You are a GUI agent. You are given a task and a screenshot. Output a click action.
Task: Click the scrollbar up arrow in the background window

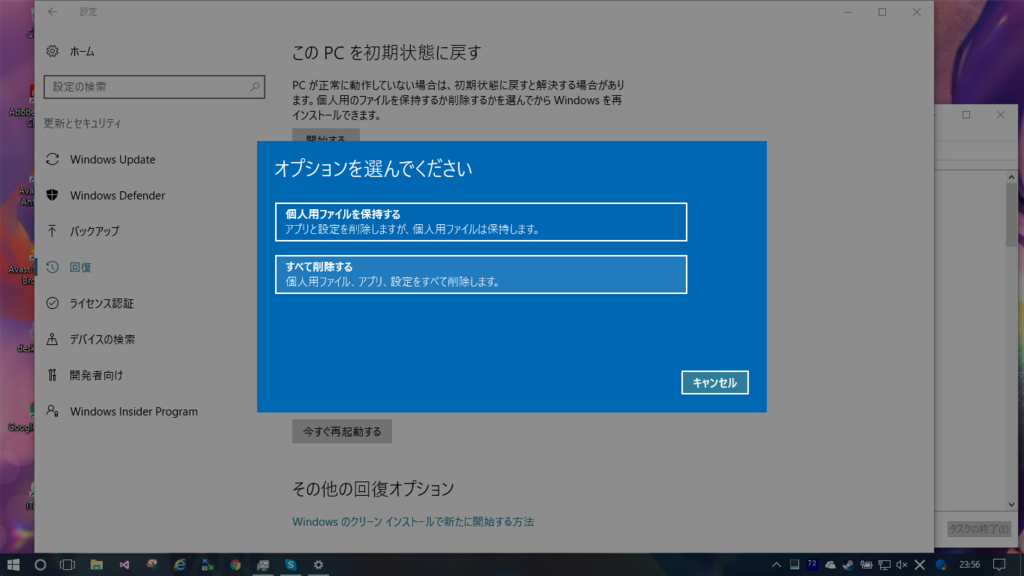pyautogui.click(x=1011, y=177)
